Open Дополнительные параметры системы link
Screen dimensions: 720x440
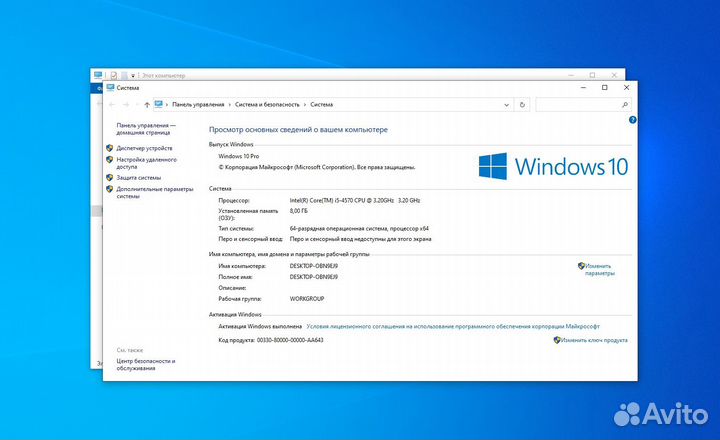click(x=154, y=192)
